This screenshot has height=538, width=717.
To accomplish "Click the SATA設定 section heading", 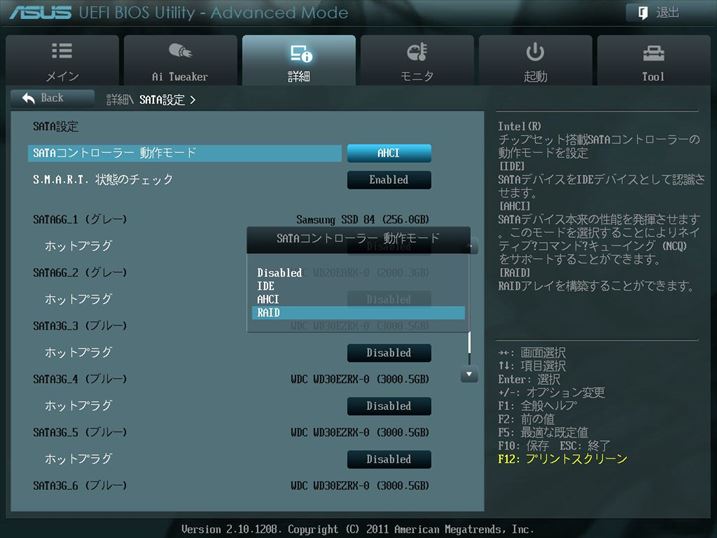I will pyautogui.click(x=55, y=127).
